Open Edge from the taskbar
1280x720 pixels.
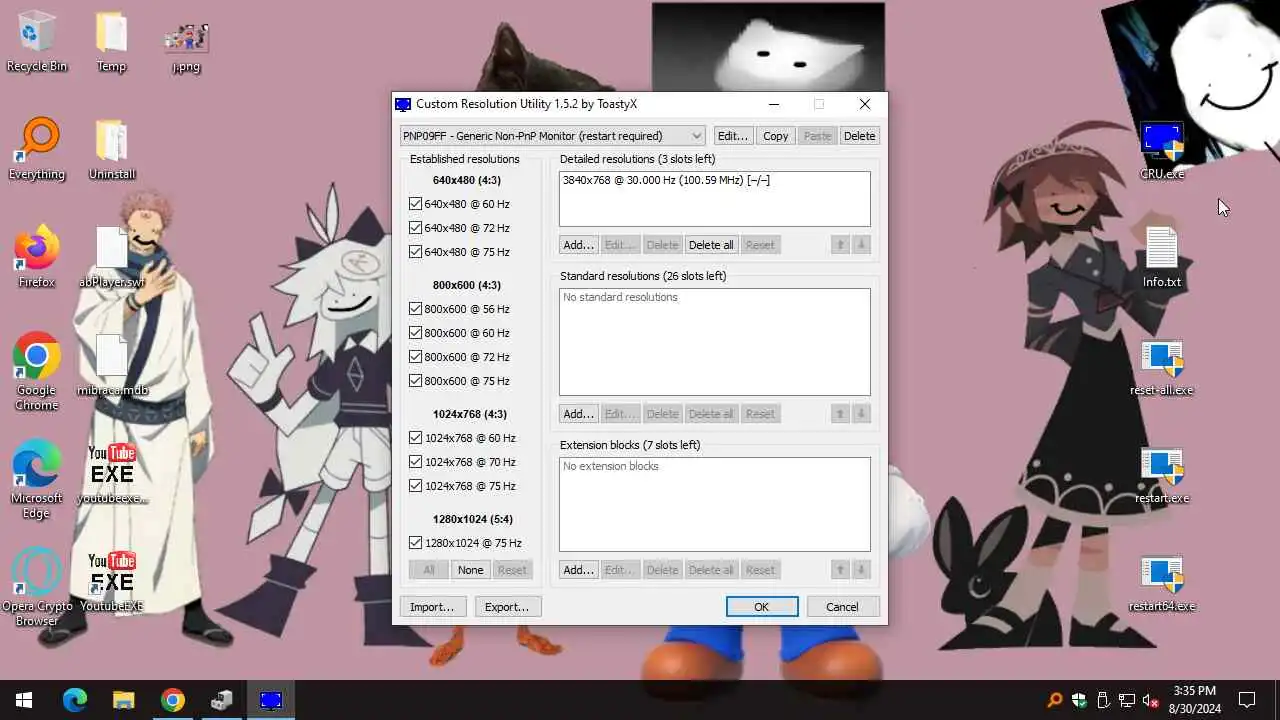pyautogui.click(x=75, y=700)
